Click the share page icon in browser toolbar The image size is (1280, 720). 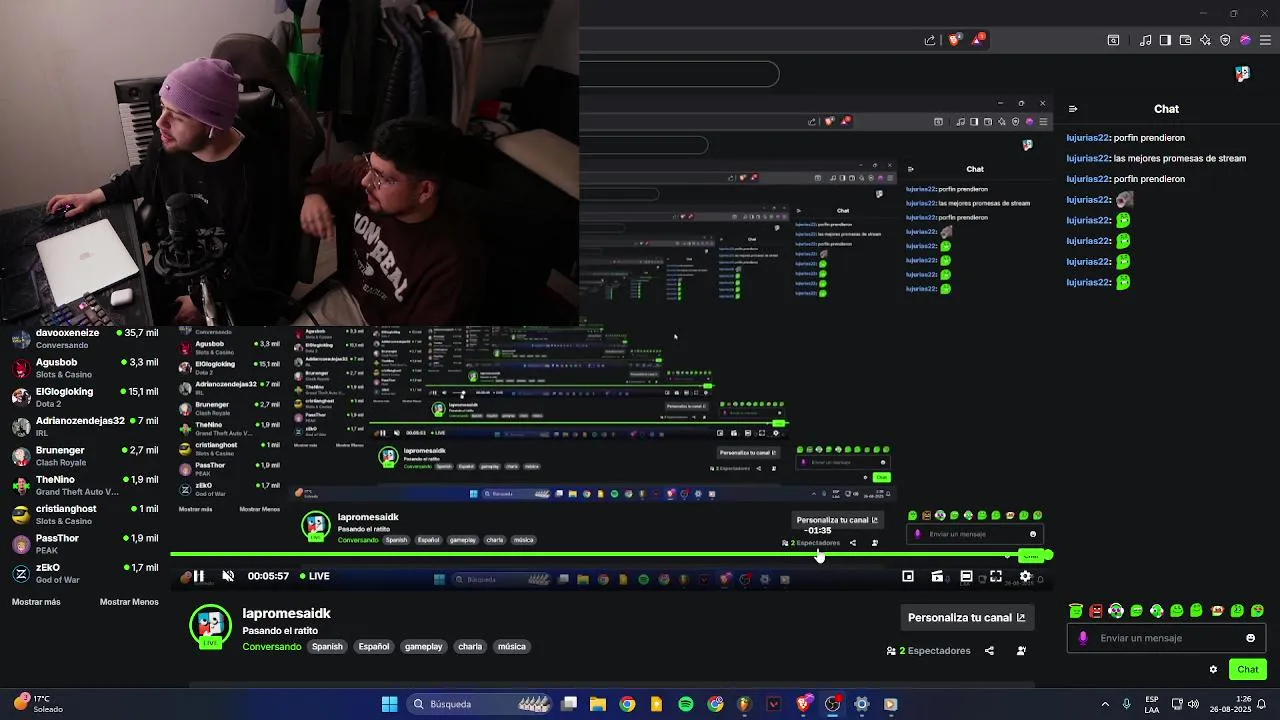pos(930,41)
